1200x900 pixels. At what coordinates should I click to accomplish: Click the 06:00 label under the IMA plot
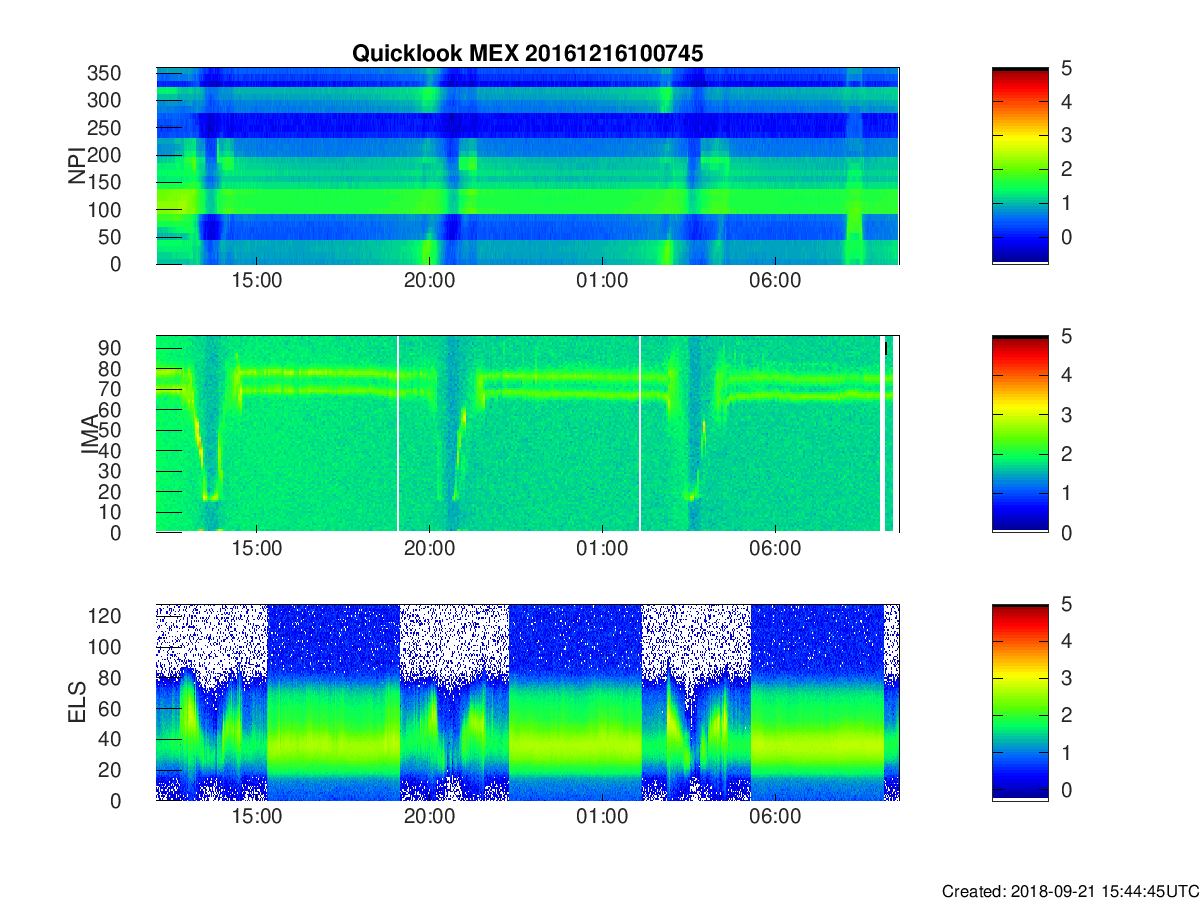point(775,549)
